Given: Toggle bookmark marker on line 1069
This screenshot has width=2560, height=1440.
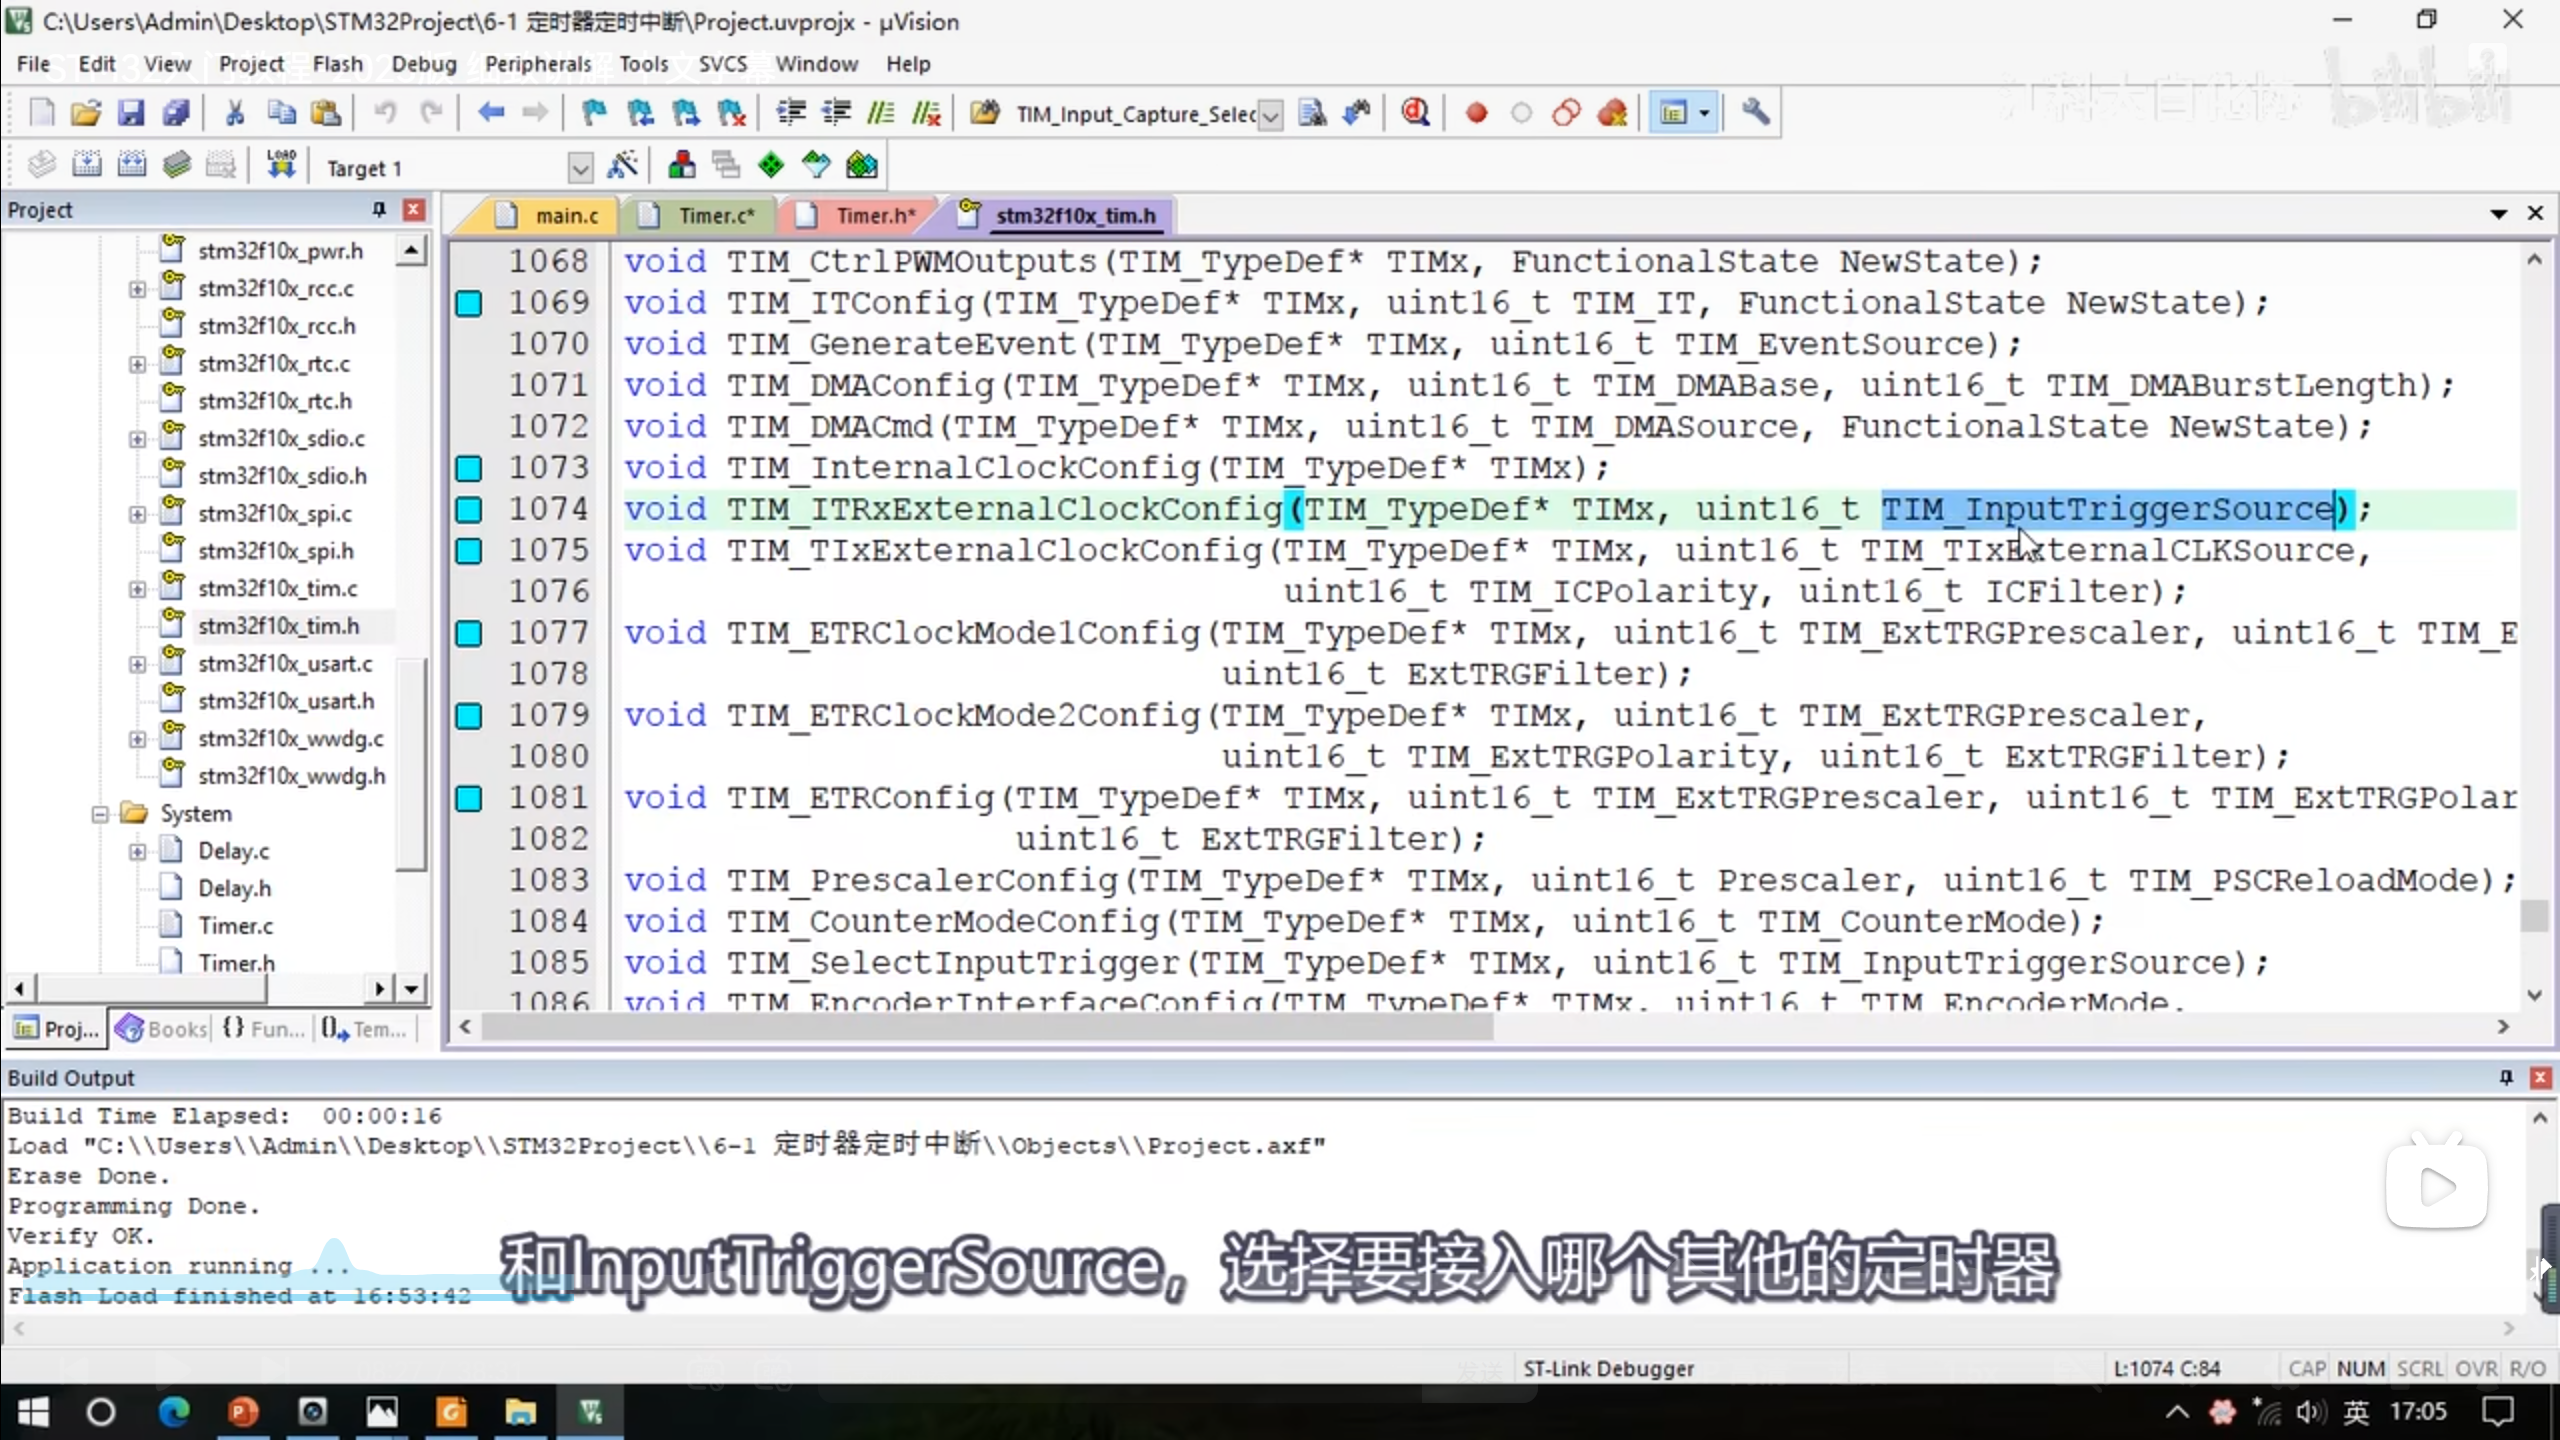Looking at the screenshot, I should pyautogui.click(x=469, y=303).
